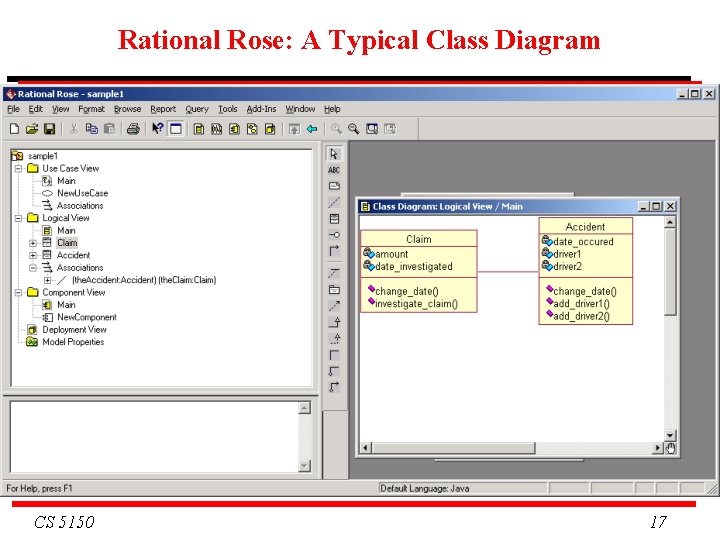
Task: Click the Print icon in the toolbar
Action: pyautogui.click(x=133, y=129)
